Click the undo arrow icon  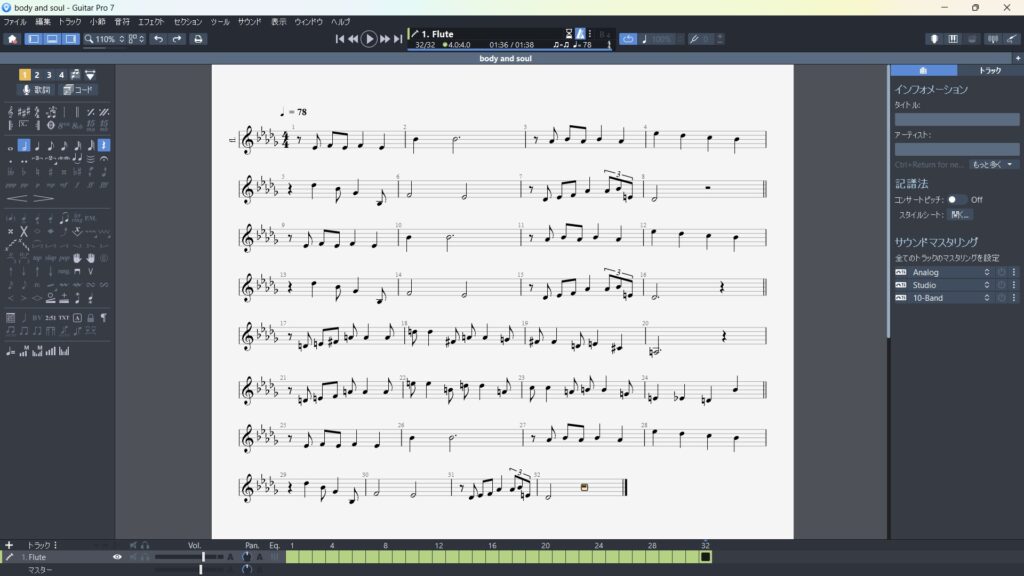(158, 39)
